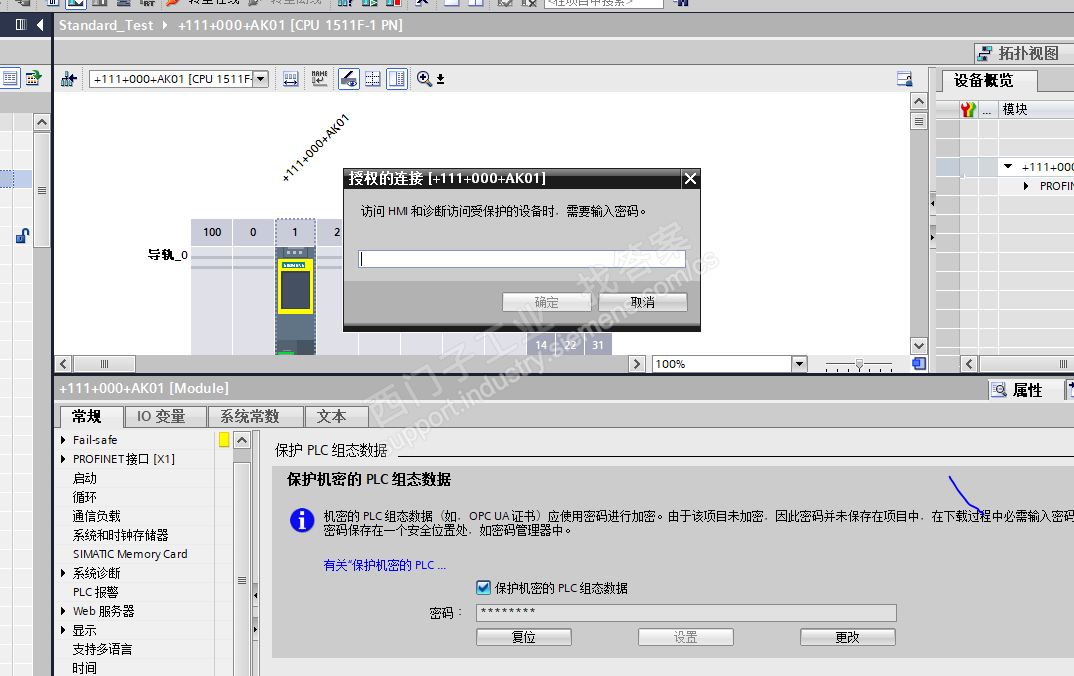
Task: Click the 复位 reset button
Action: pos(524,637)
